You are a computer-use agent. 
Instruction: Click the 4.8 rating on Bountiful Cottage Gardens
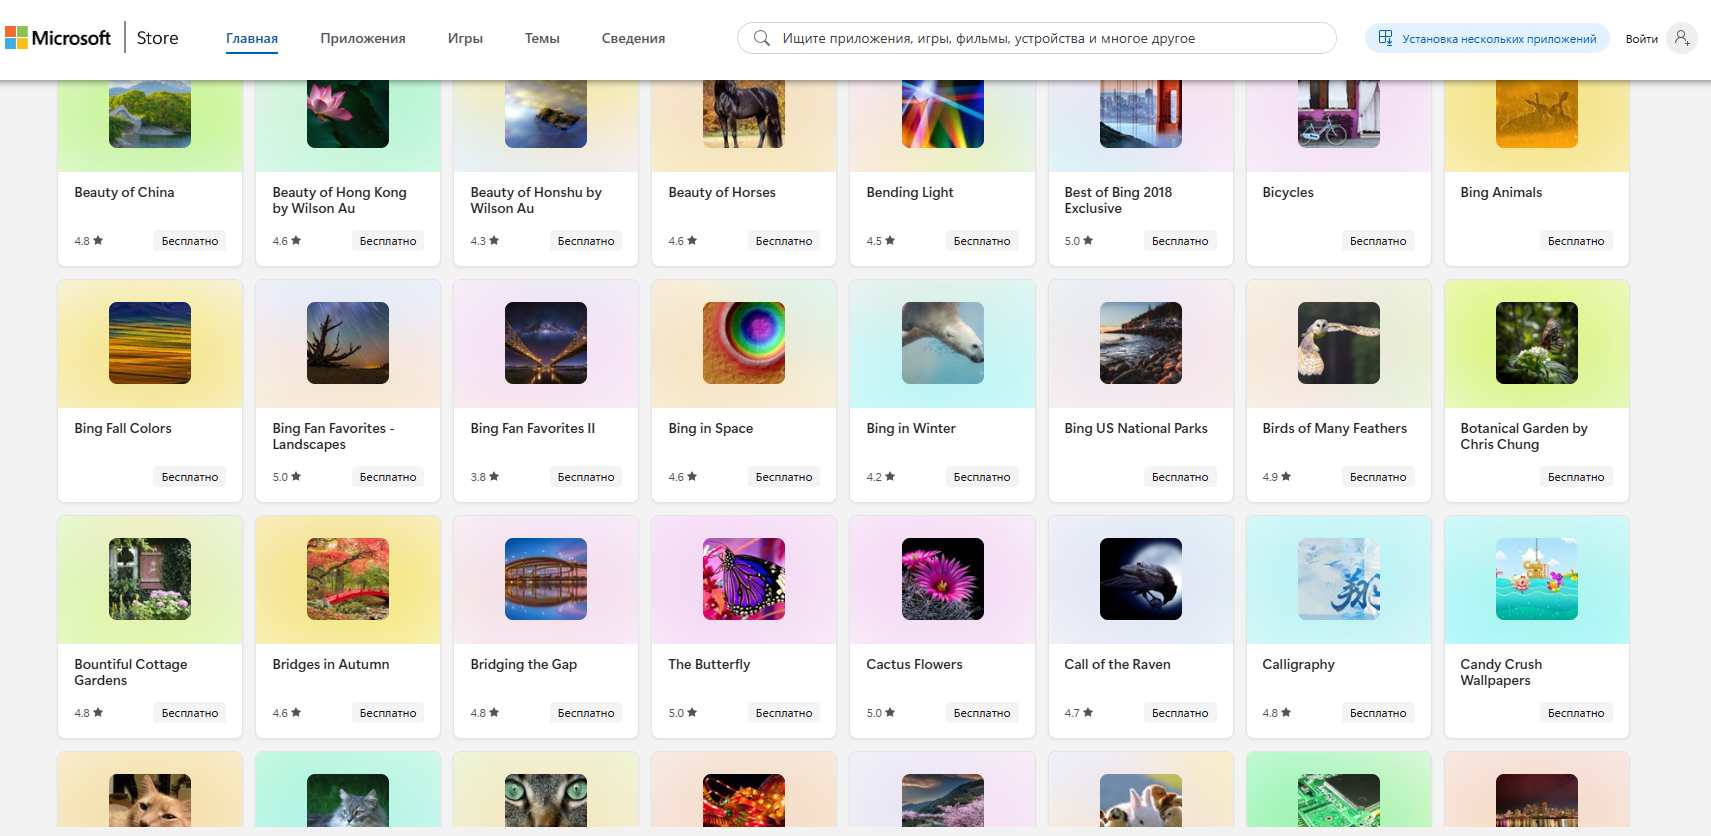(x=88, y=713)
